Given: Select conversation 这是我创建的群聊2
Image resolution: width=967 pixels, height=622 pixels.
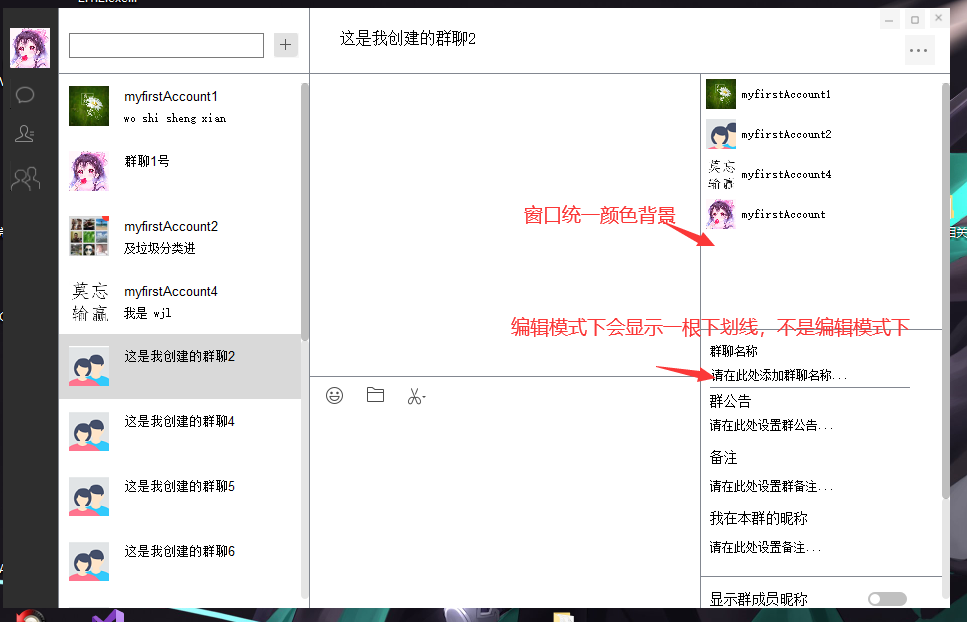Looking at the screenshot, I should [x=180, y=366].
